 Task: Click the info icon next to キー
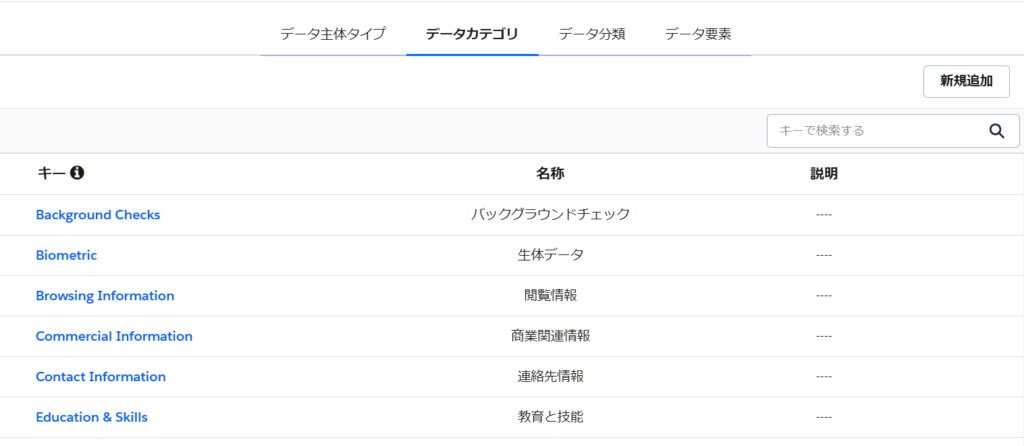pos(77,173)
